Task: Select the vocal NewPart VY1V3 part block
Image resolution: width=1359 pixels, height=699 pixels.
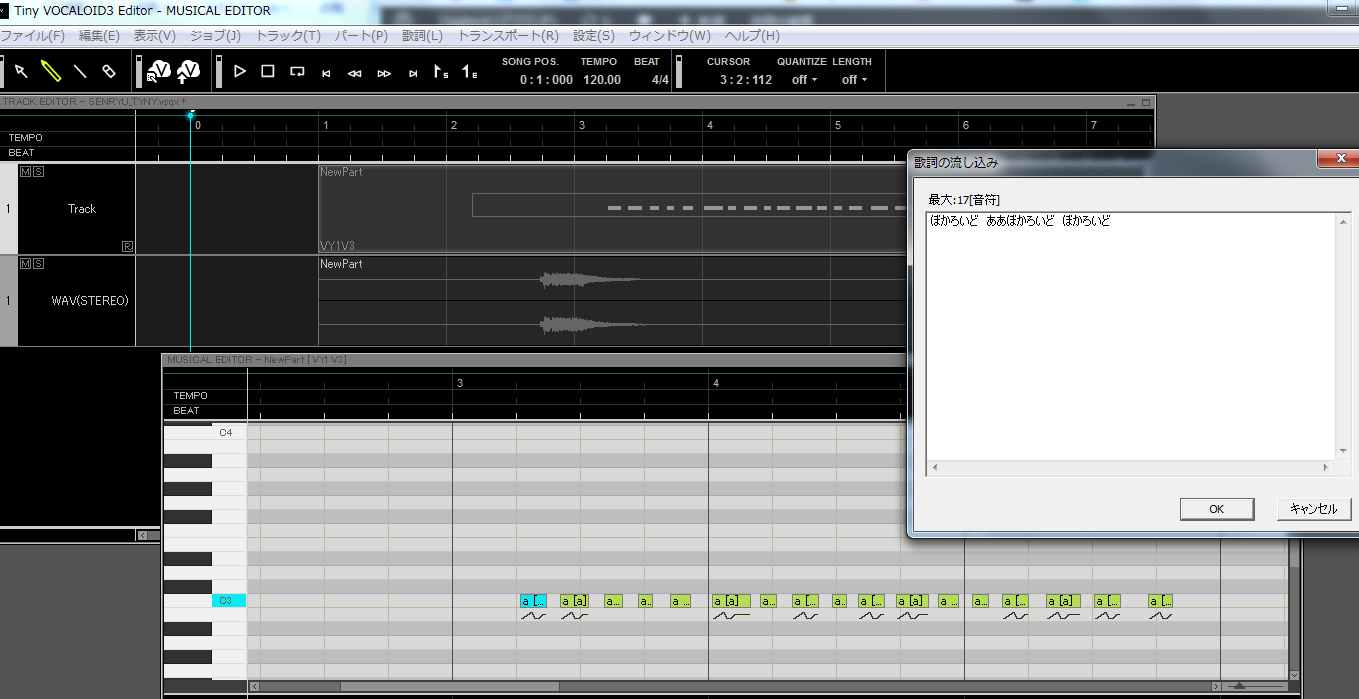Action: pyautogui.click(x=612, y=208)
